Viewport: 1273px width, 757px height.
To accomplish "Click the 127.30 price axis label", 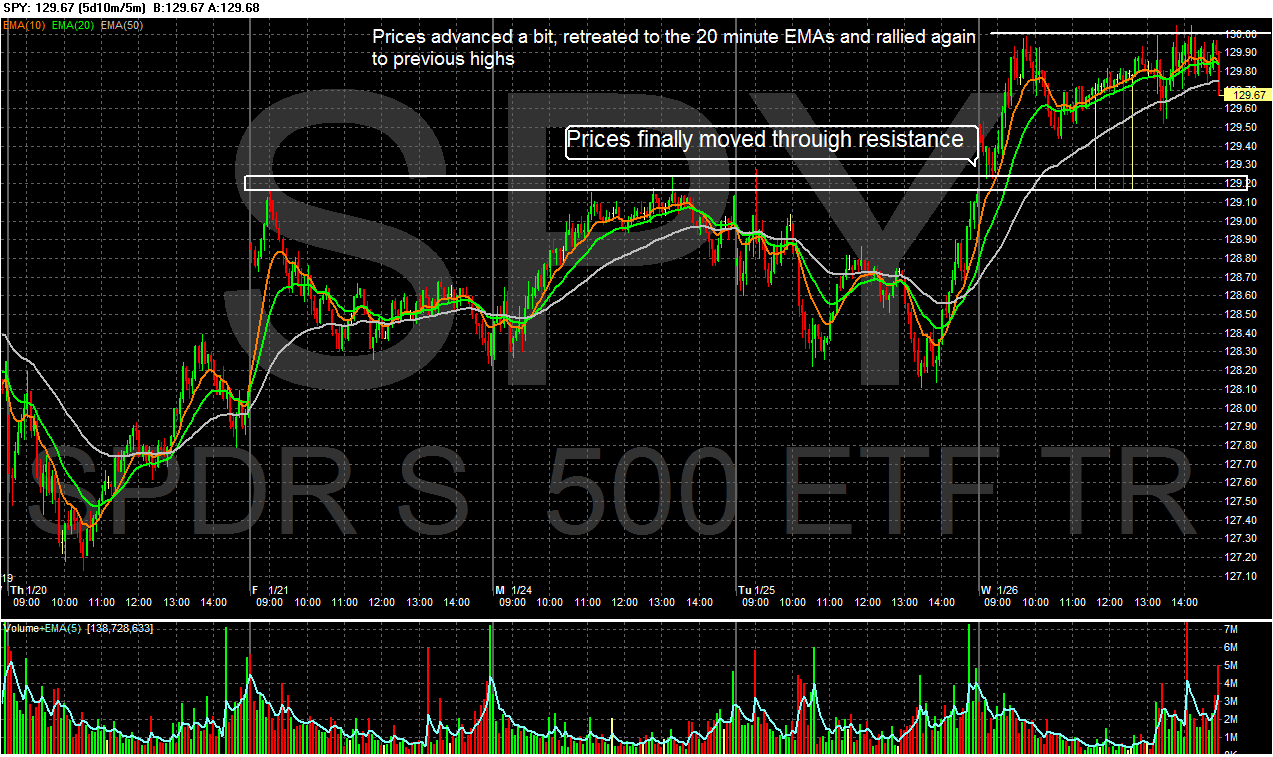I will (1241, 539).
